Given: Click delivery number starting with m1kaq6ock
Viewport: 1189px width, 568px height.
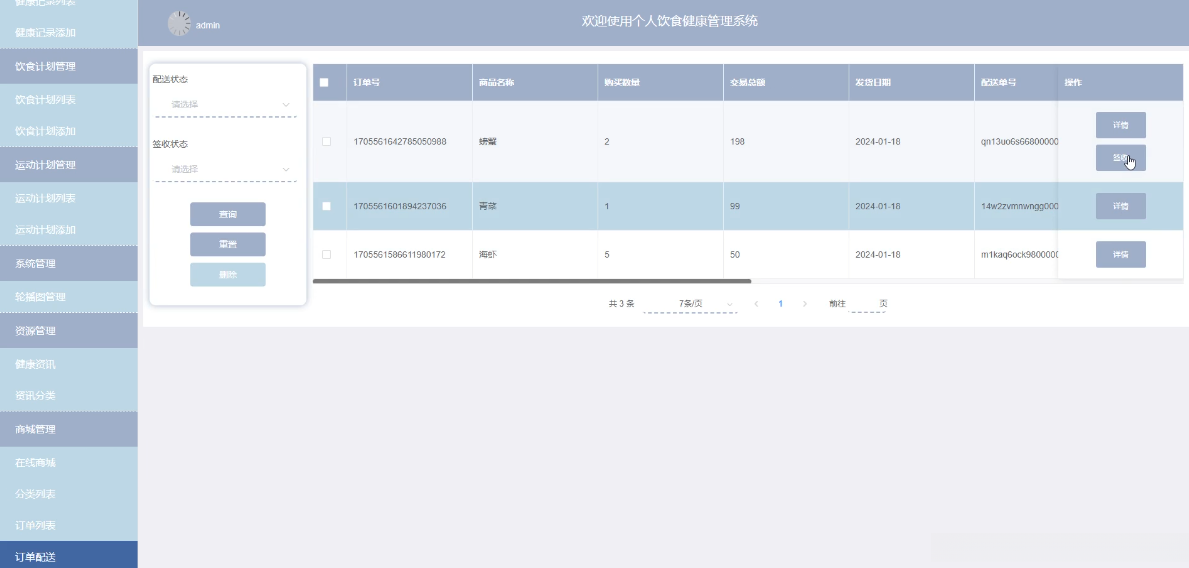Looking at the screenshot, I should 1019,255.
